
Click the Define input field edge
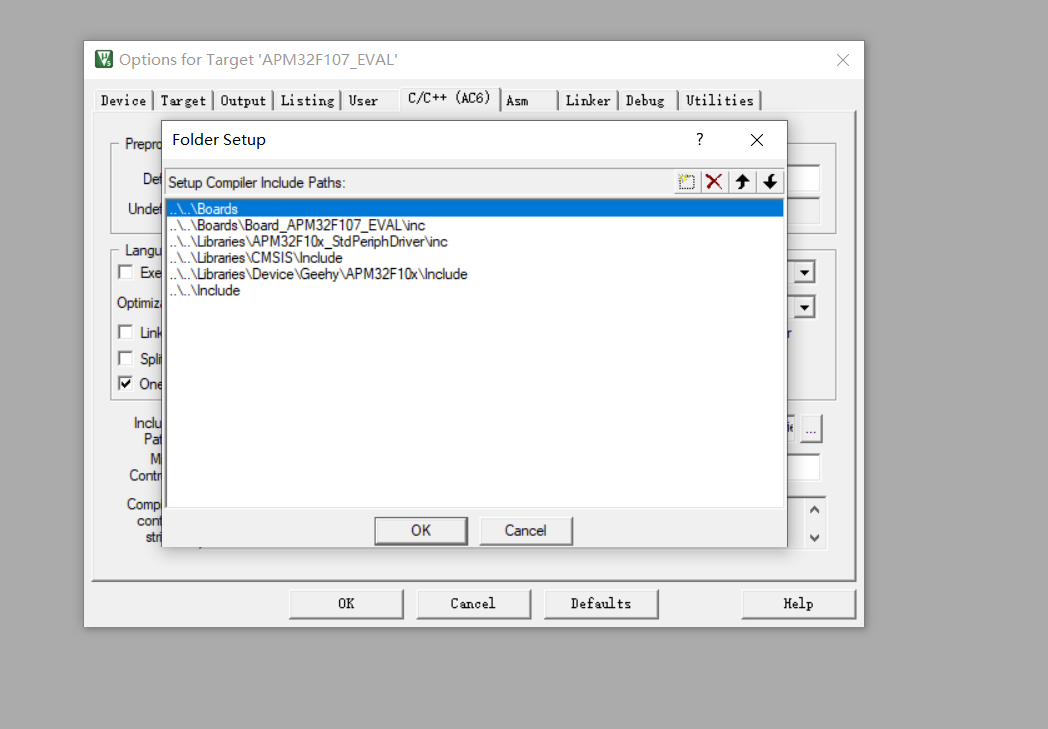click(x=803, y=179)
